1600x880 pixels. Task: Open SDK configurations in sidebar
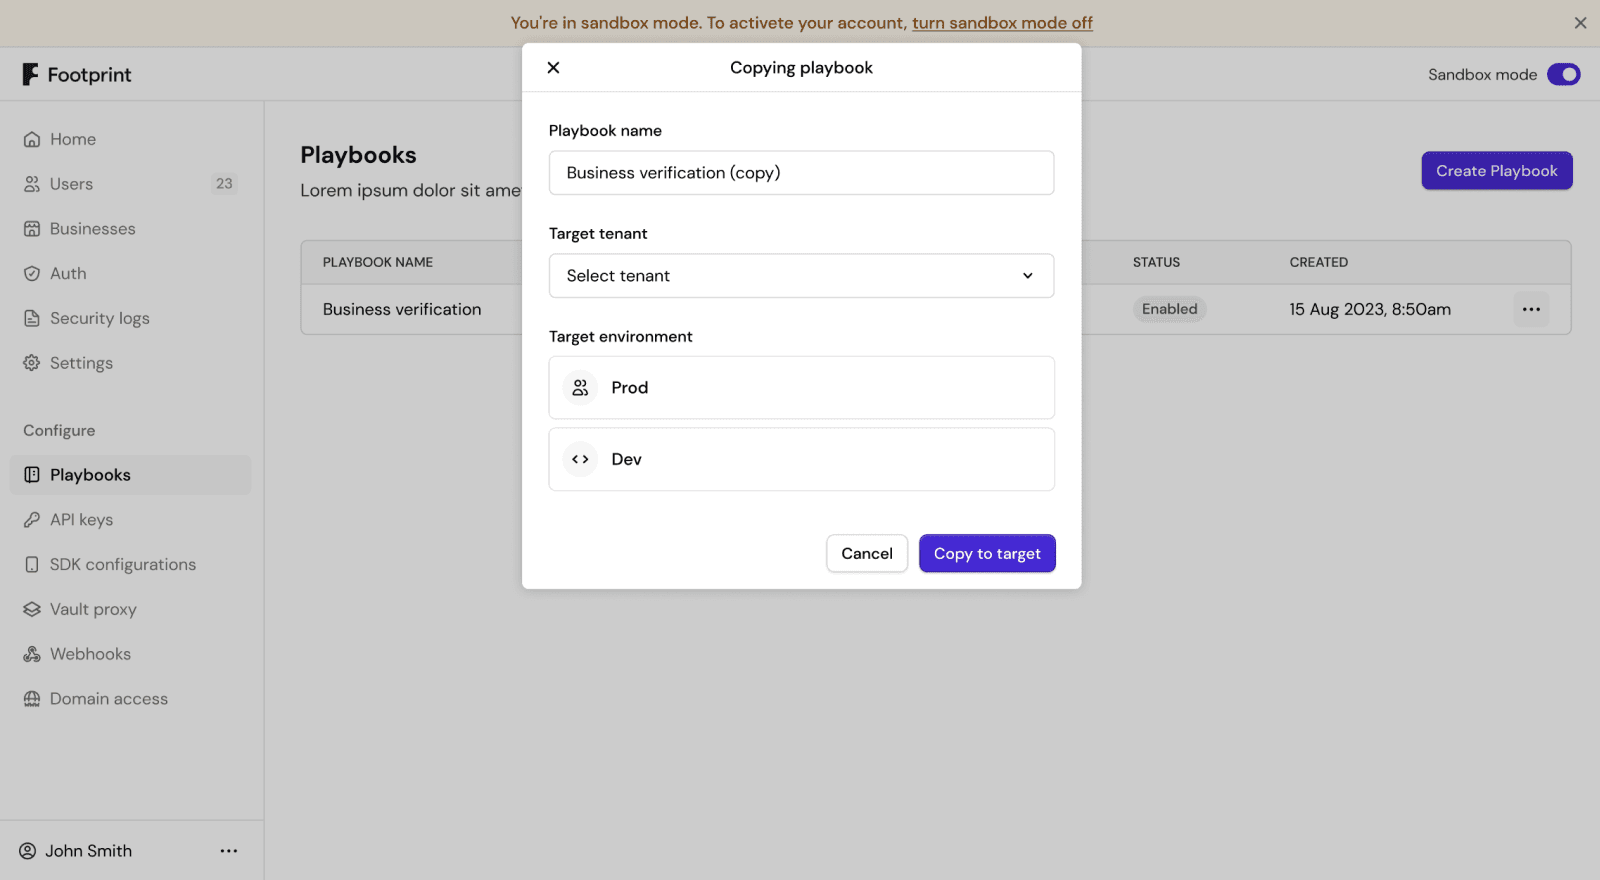pyautogui.click(x=130, y=565)
